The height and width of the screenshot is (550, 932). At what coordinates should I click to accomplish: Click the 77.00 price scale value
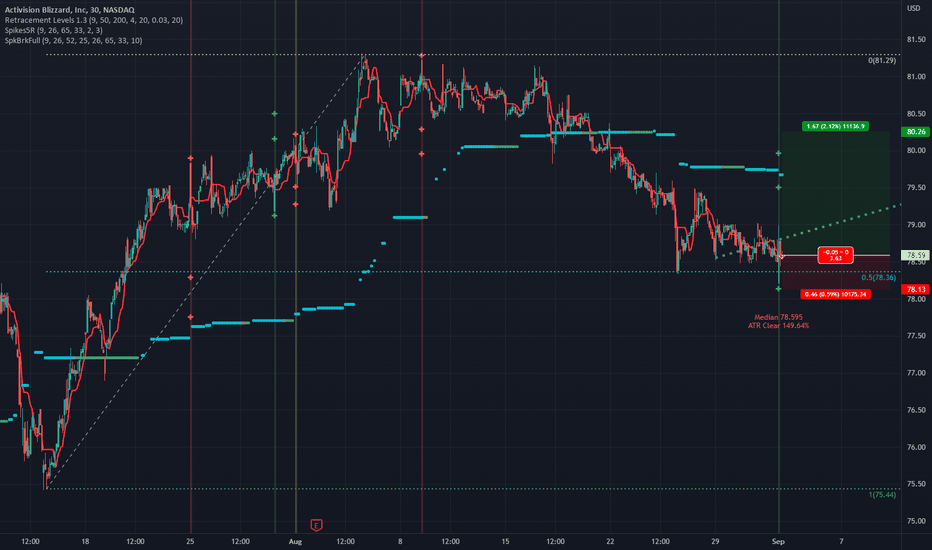tap(916, 373)
